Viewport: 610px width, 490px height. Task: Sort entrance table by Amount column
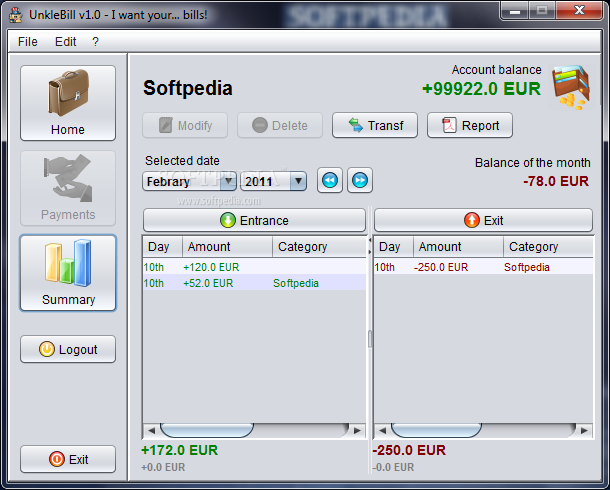(x=227, y=247)
